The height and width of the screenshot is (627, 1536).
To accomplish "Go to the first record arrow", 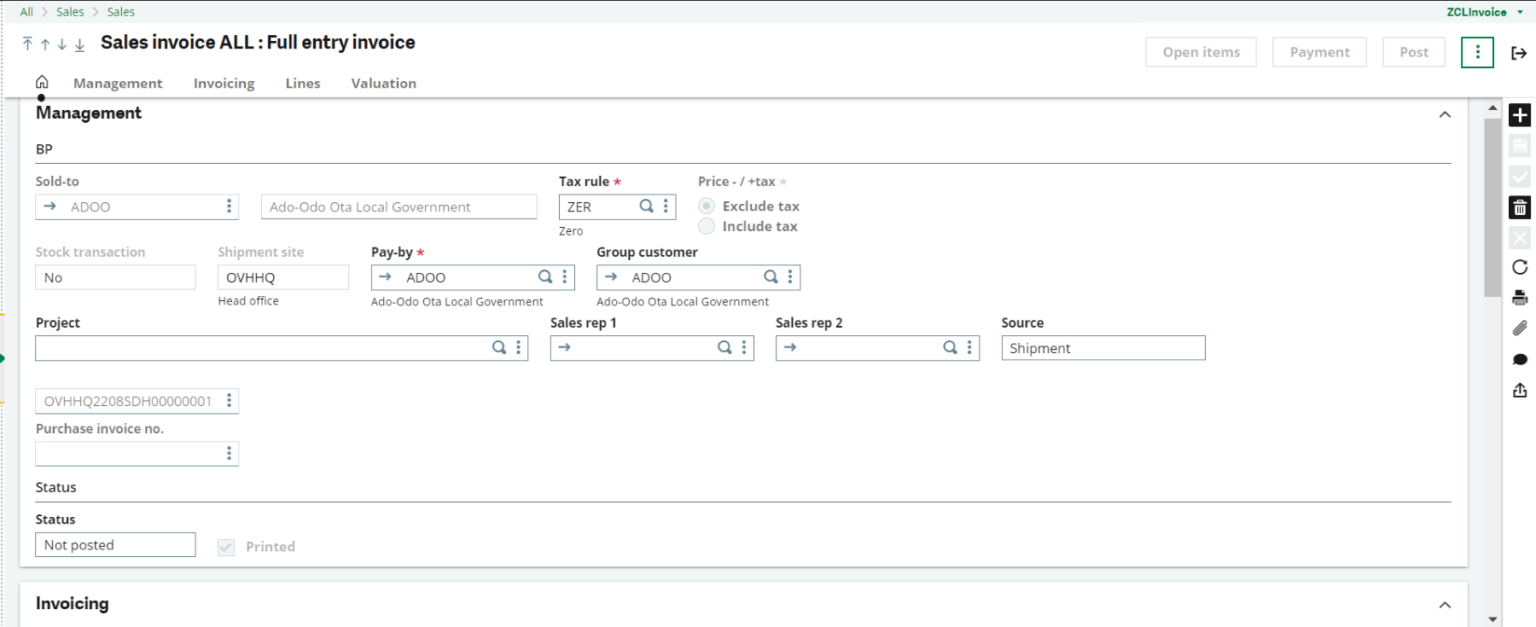I will coord(28,44).
